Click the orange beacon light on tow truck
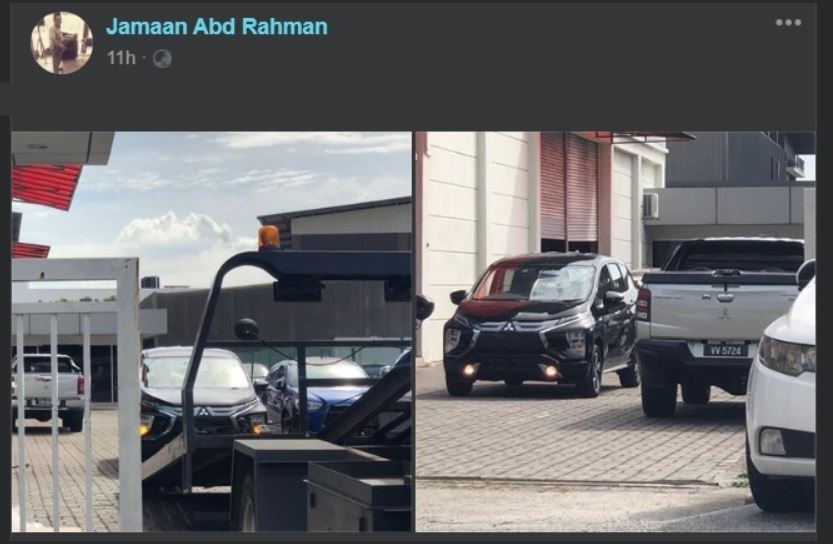 click(x=269, y=237)
